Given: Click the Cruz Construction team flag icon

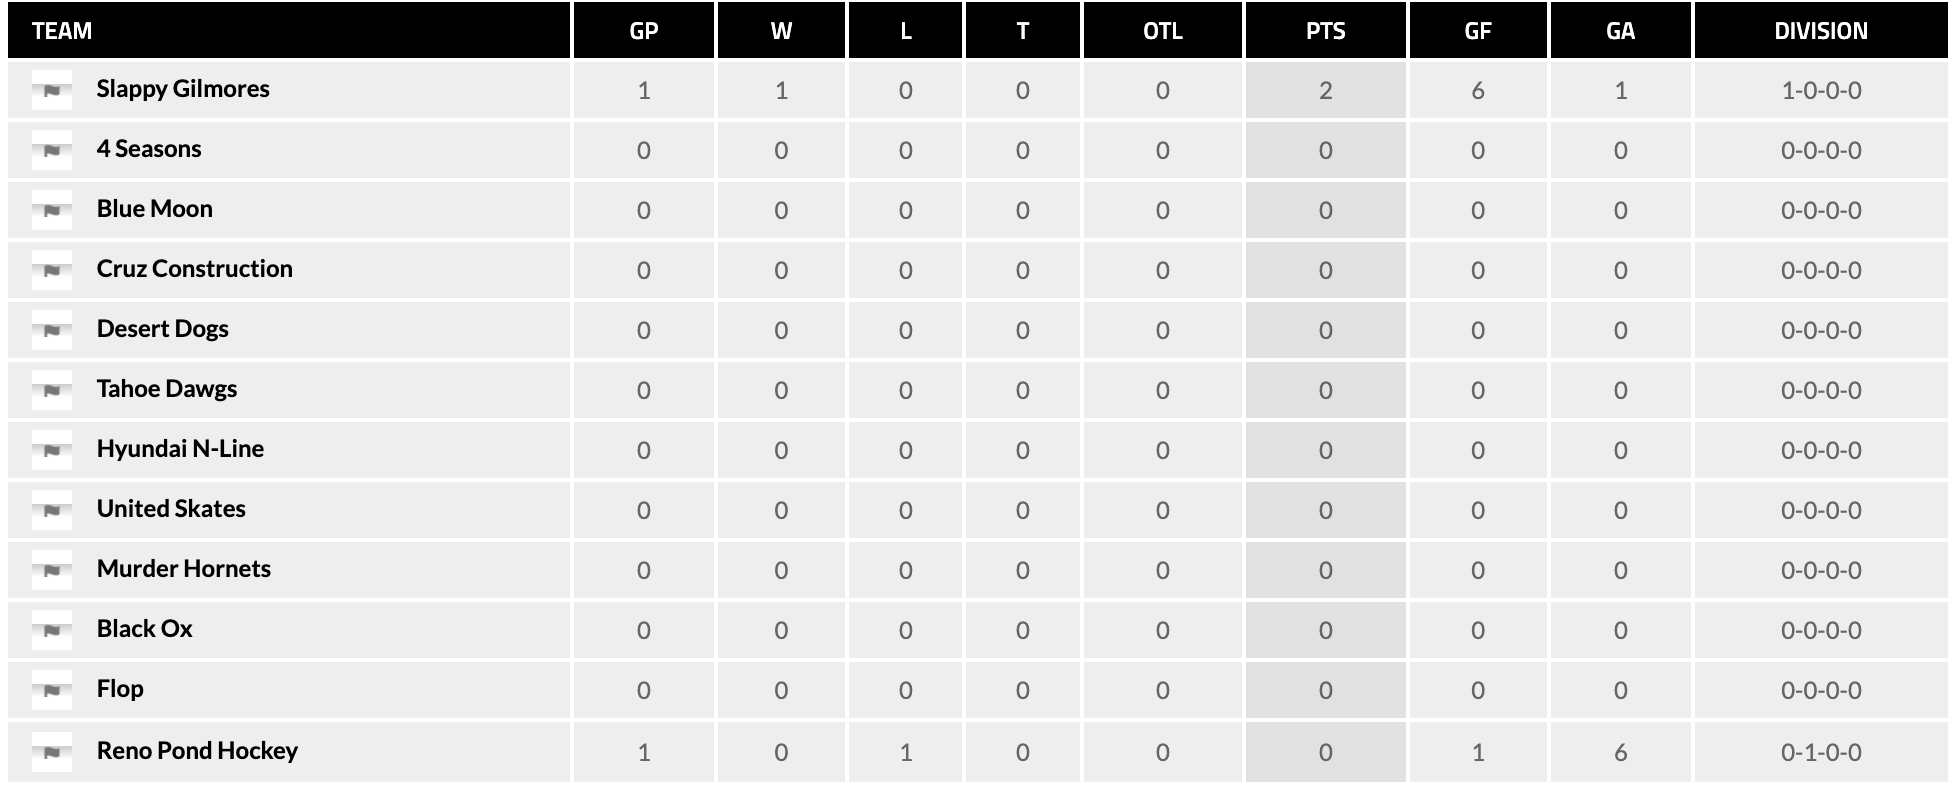Looking at the screenshot, I should (52, 271).
